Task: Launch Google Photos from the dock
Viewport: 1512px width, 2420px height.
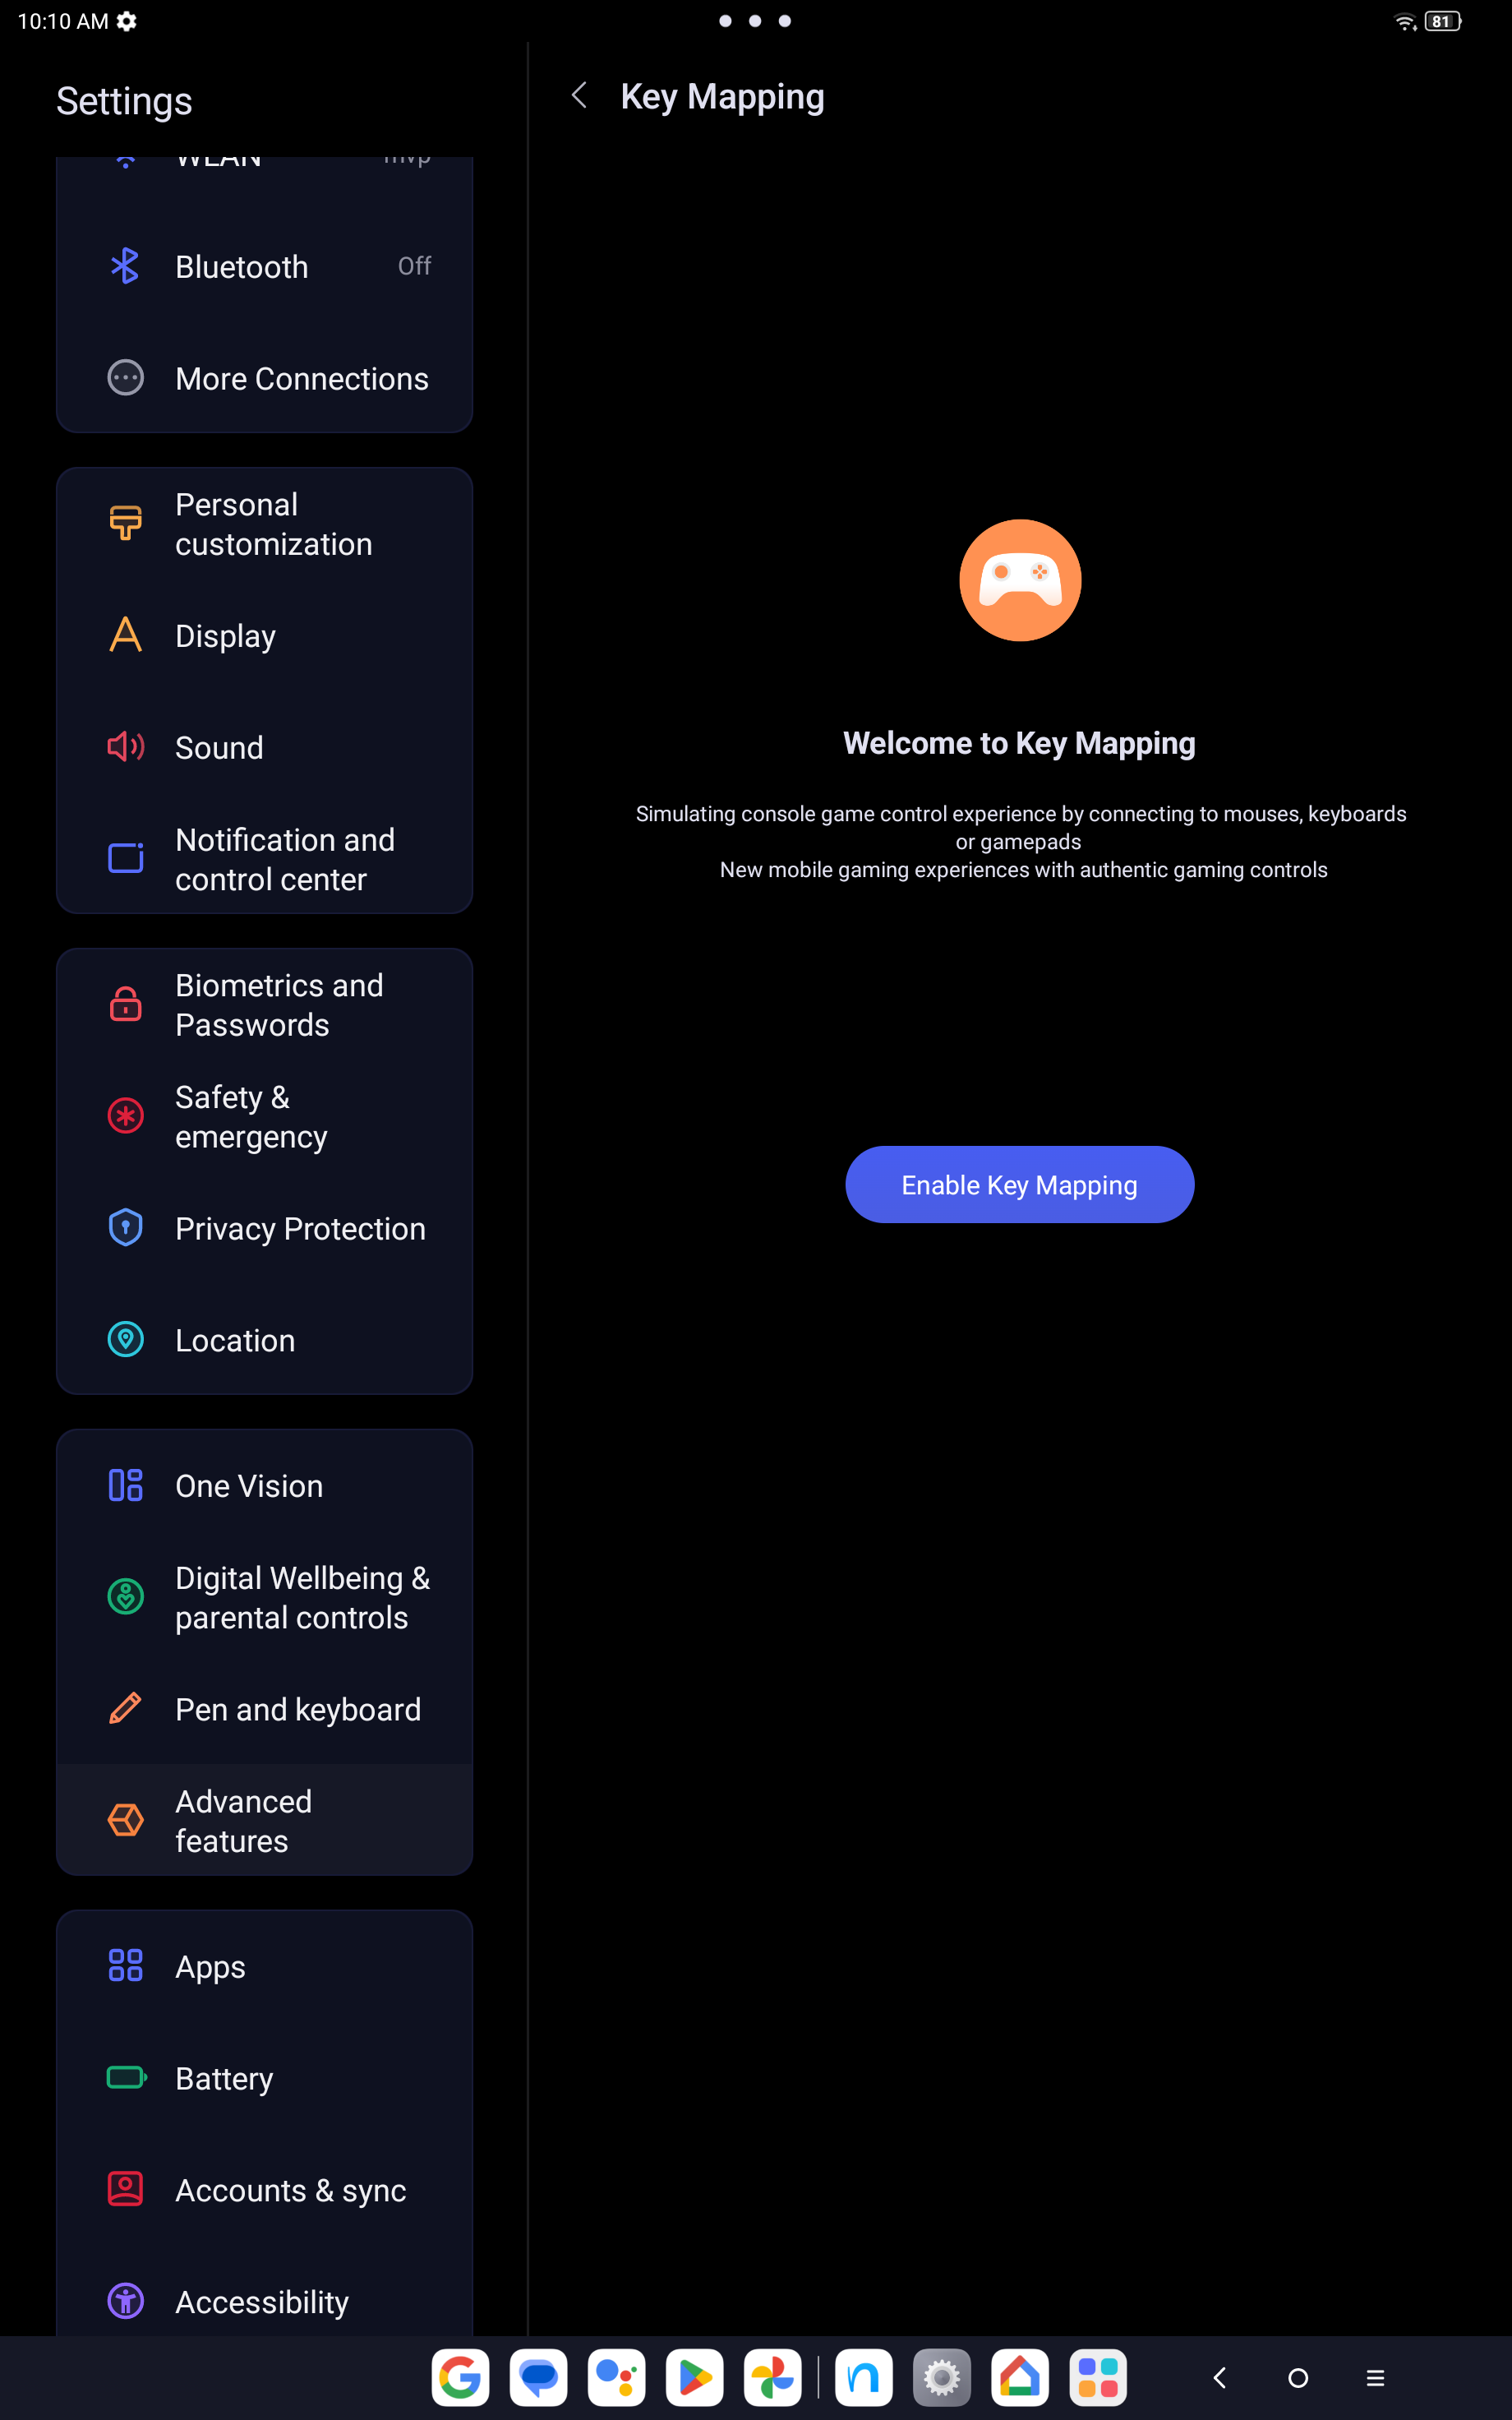Action: click(x=772, y=2377)
